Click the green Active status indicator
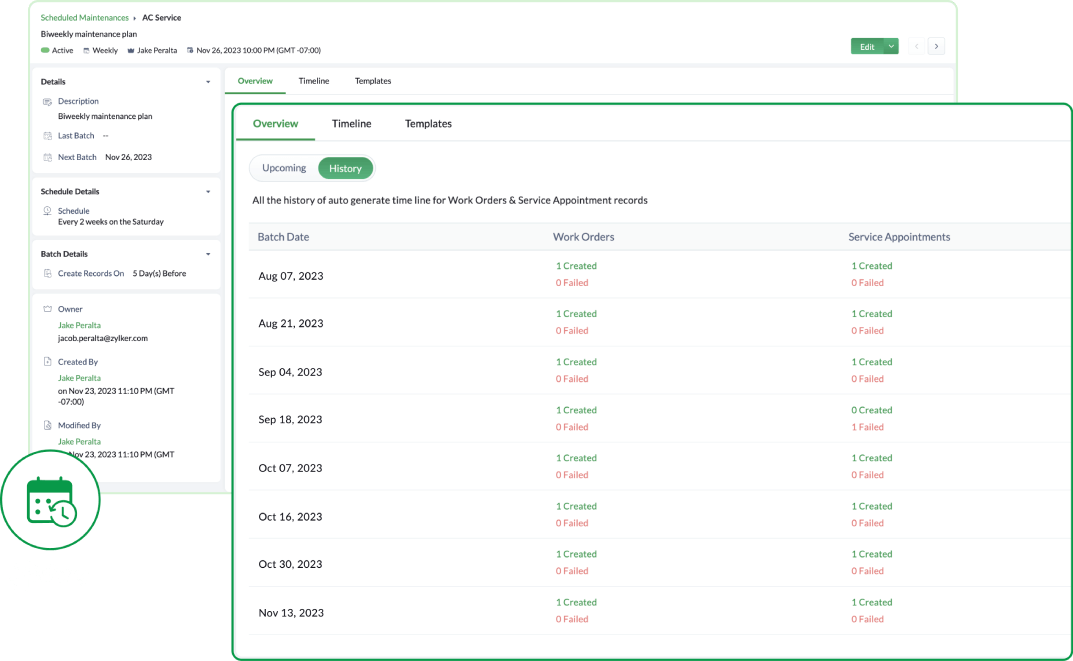 [45, 50]
